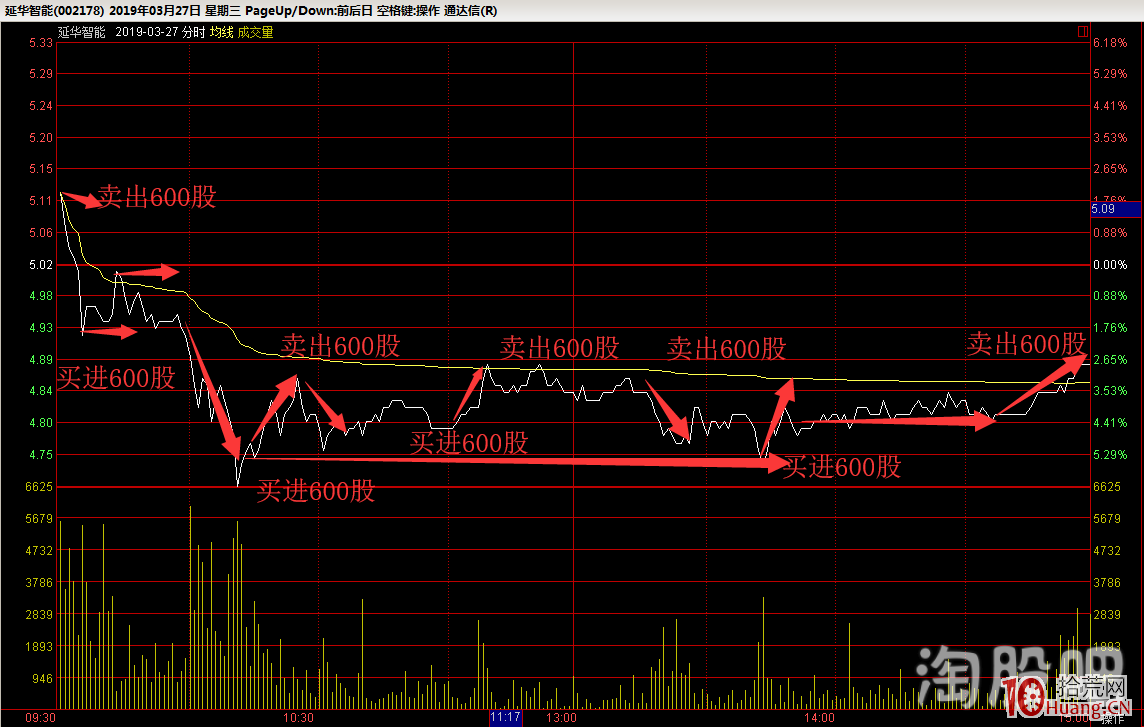
Task: Click the 5.20 price axis label
Action: tap(41, 138)
